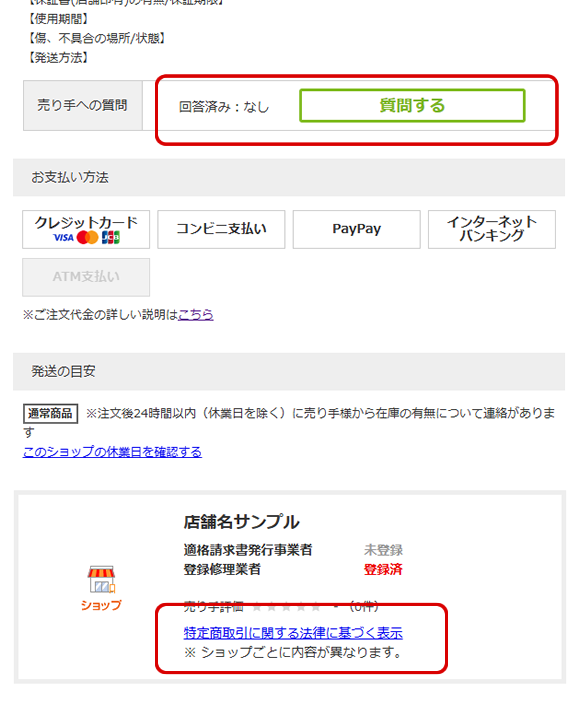Click the Mastercard logo icon
Viewport: 580px width, 703px height.
click(87, 238)
